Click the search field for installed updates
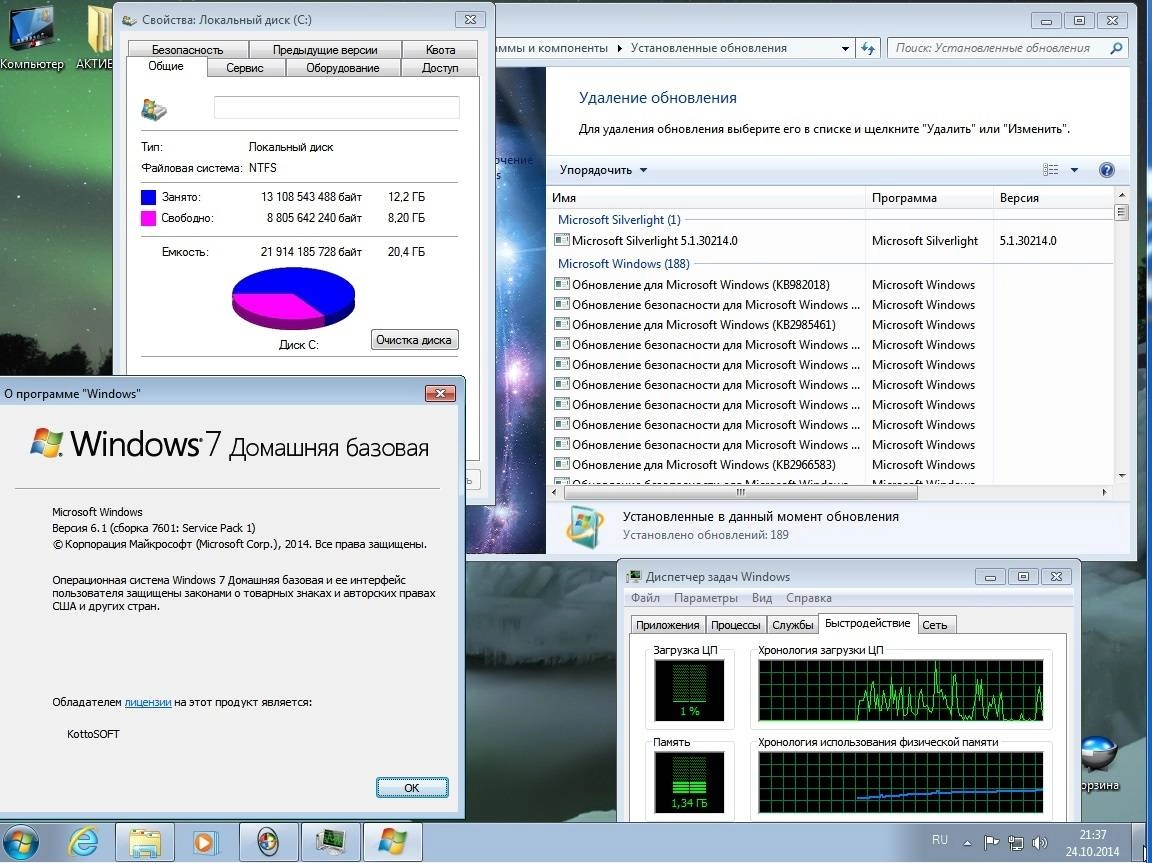This screenshot has height=863, width=1152. 996,48
